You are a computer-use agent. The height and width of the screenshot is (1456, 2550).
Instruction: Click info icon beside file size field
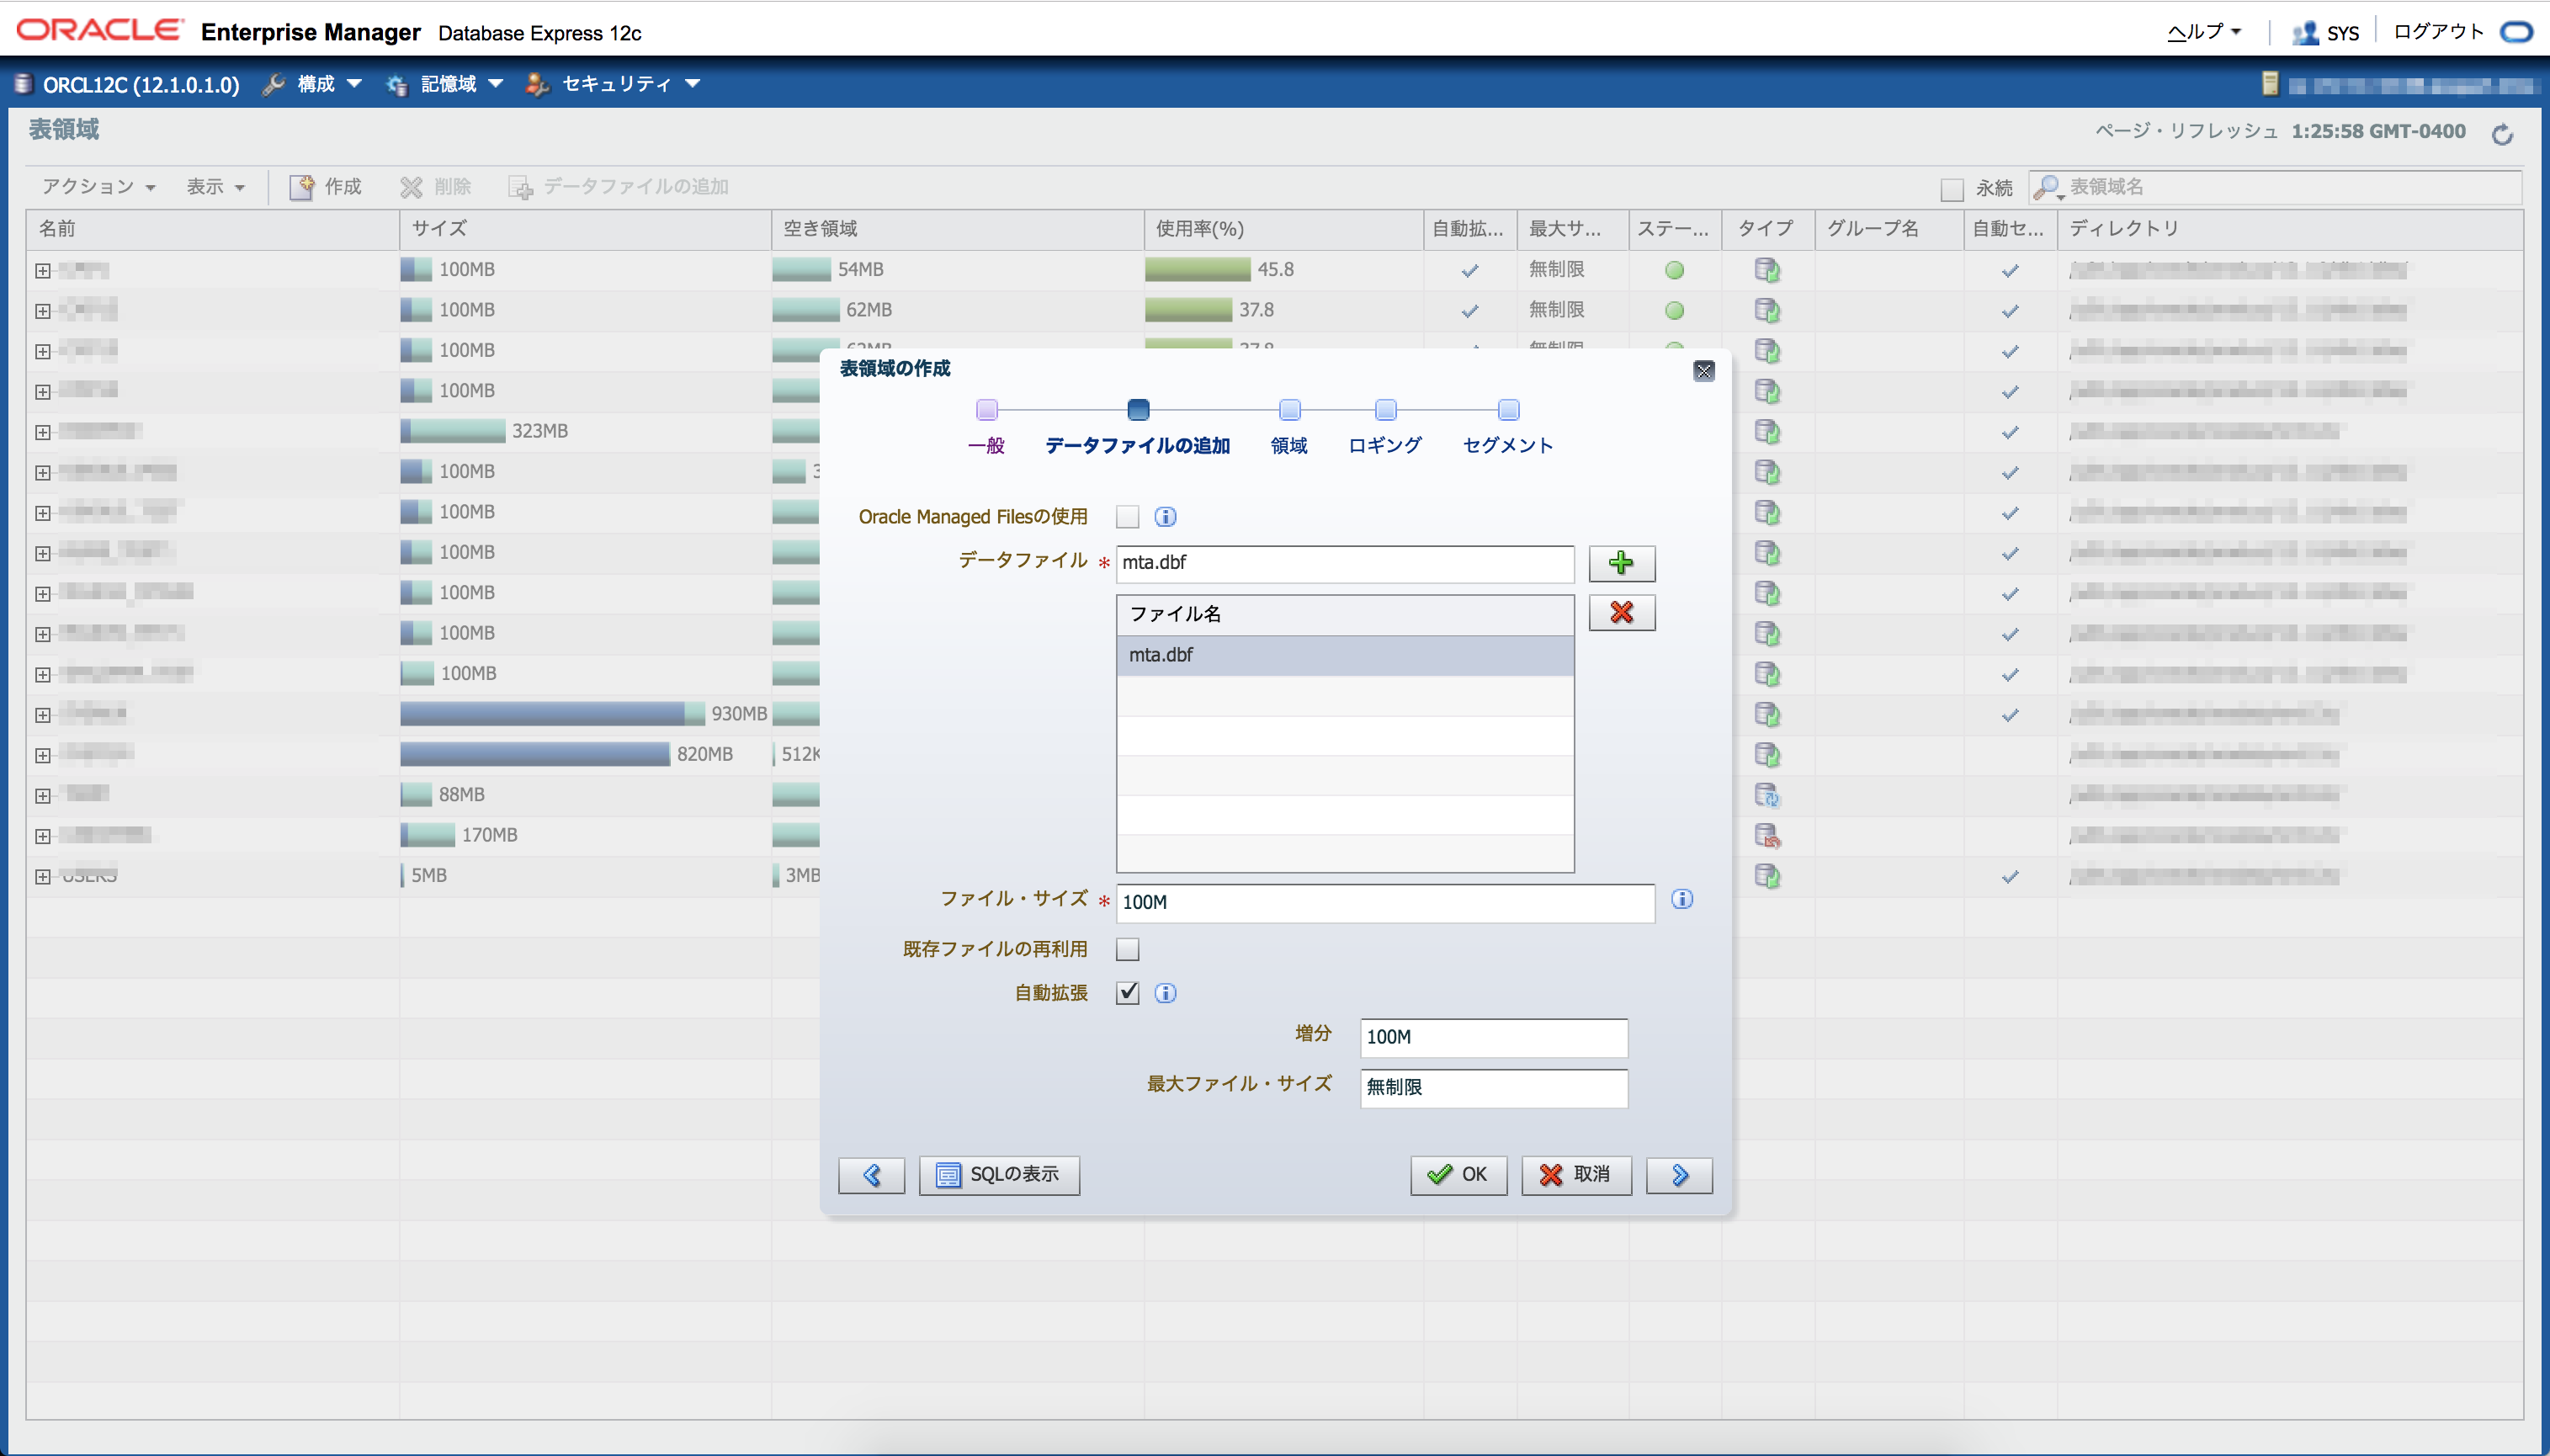(1681, 899)
